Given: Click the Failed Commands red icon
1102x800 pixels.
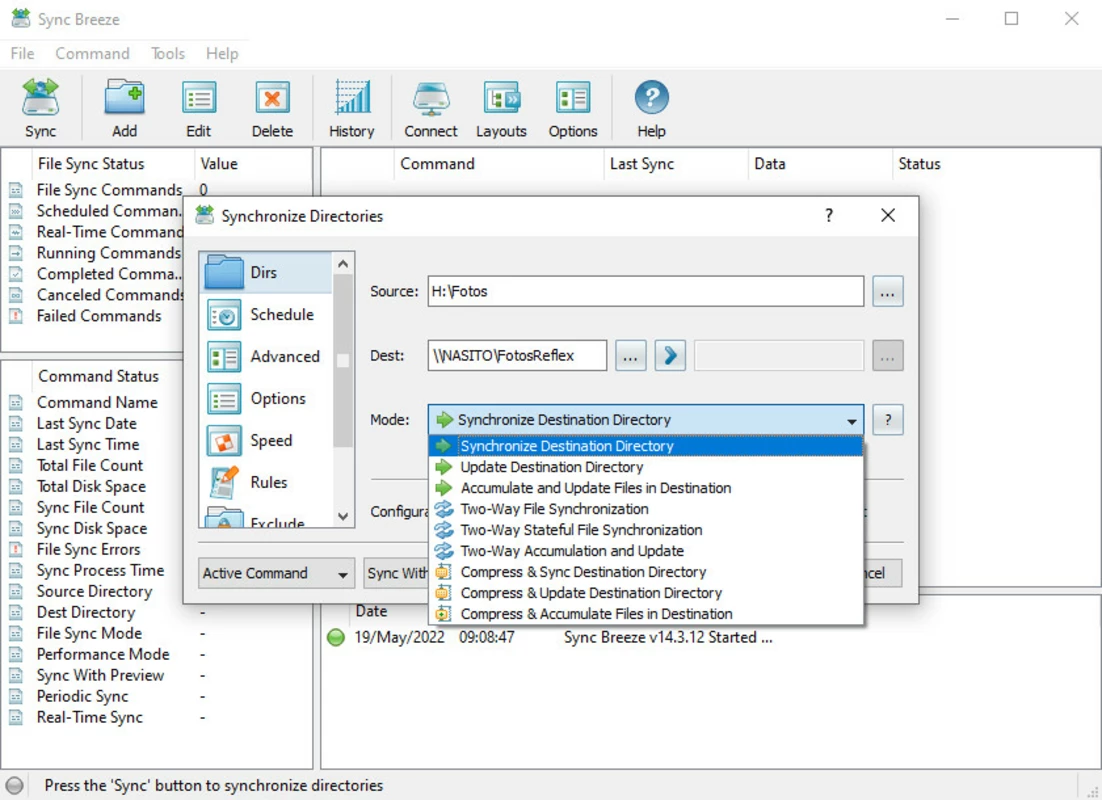Looking at the screenshot, I should 15,316.
